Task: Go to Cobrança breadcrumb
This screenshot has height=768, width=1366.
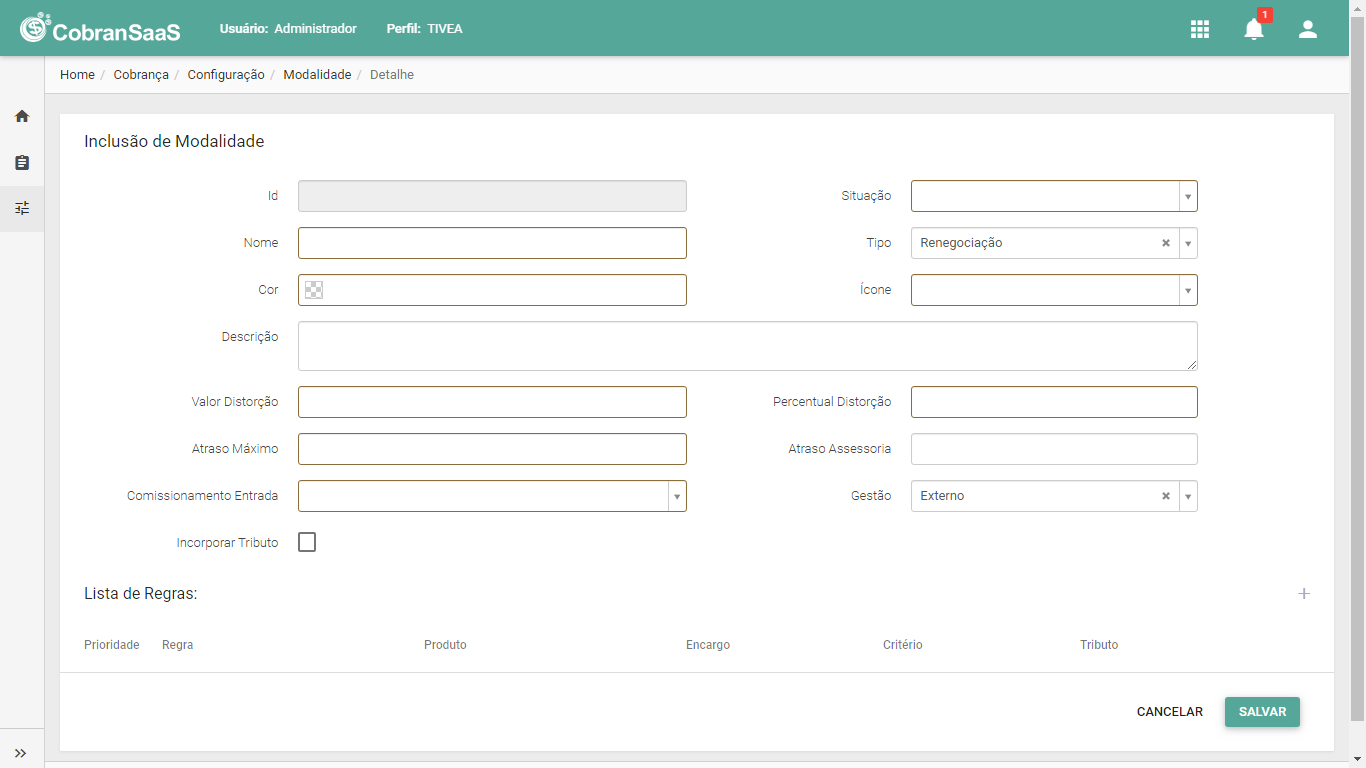Action: 141,75
